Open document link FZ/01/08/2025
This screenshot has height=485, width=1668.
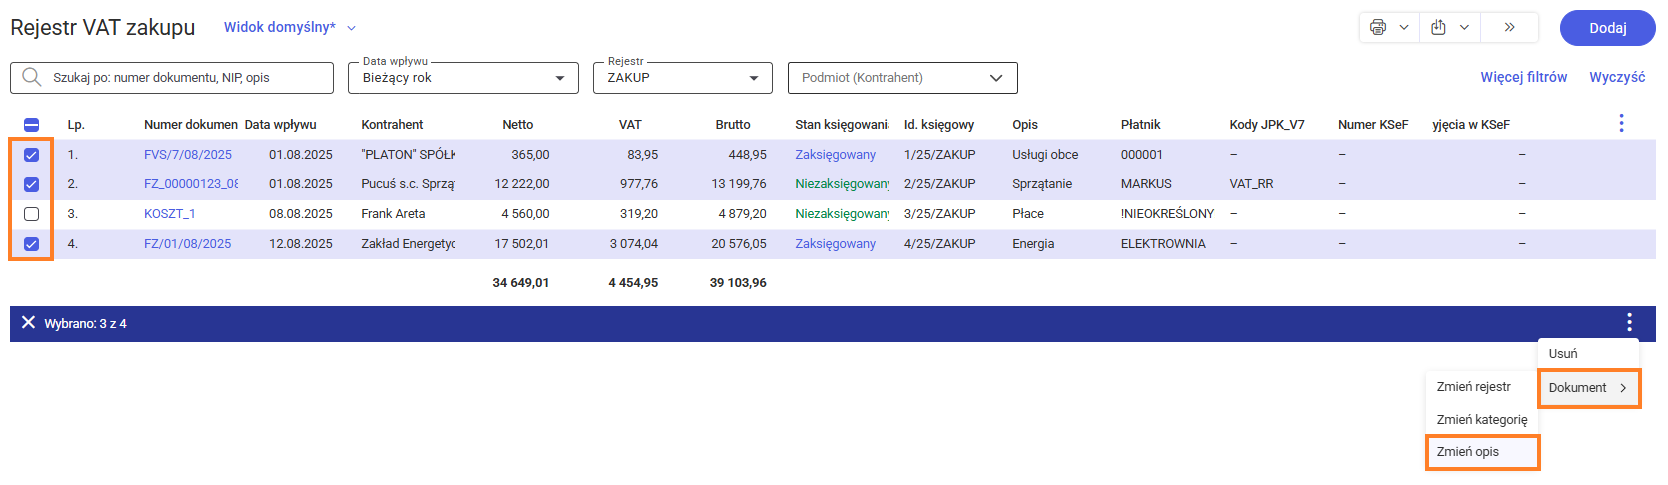coord(187,244)
